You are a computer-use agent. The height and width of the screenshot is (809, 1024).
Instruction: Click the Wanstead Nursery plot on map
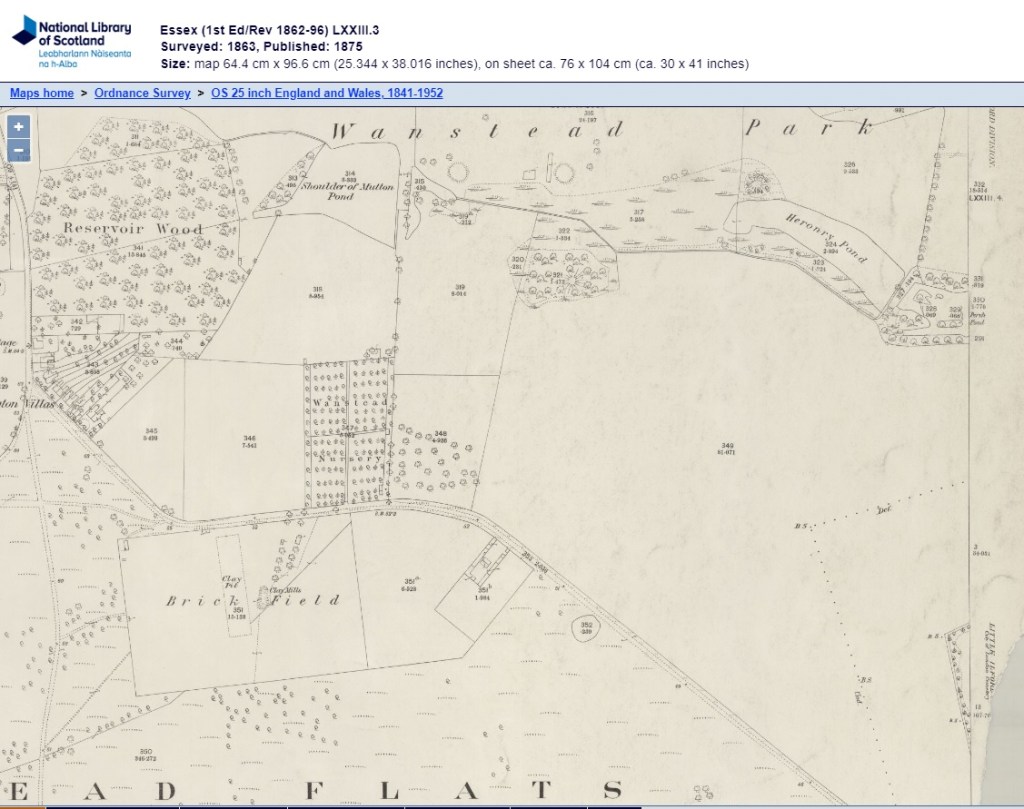[346, 430]
